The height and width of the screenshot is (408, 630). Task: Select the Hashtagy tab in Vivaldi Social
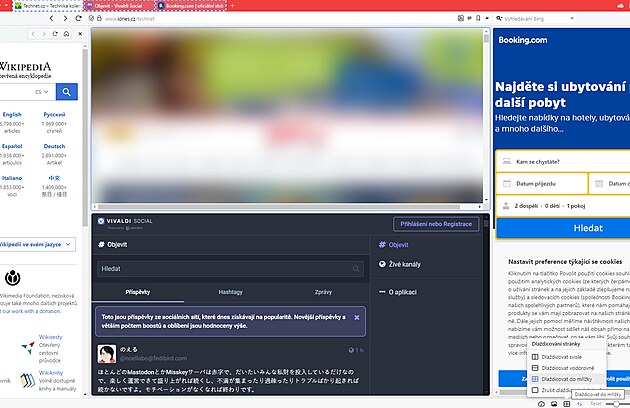coord(230,291)
